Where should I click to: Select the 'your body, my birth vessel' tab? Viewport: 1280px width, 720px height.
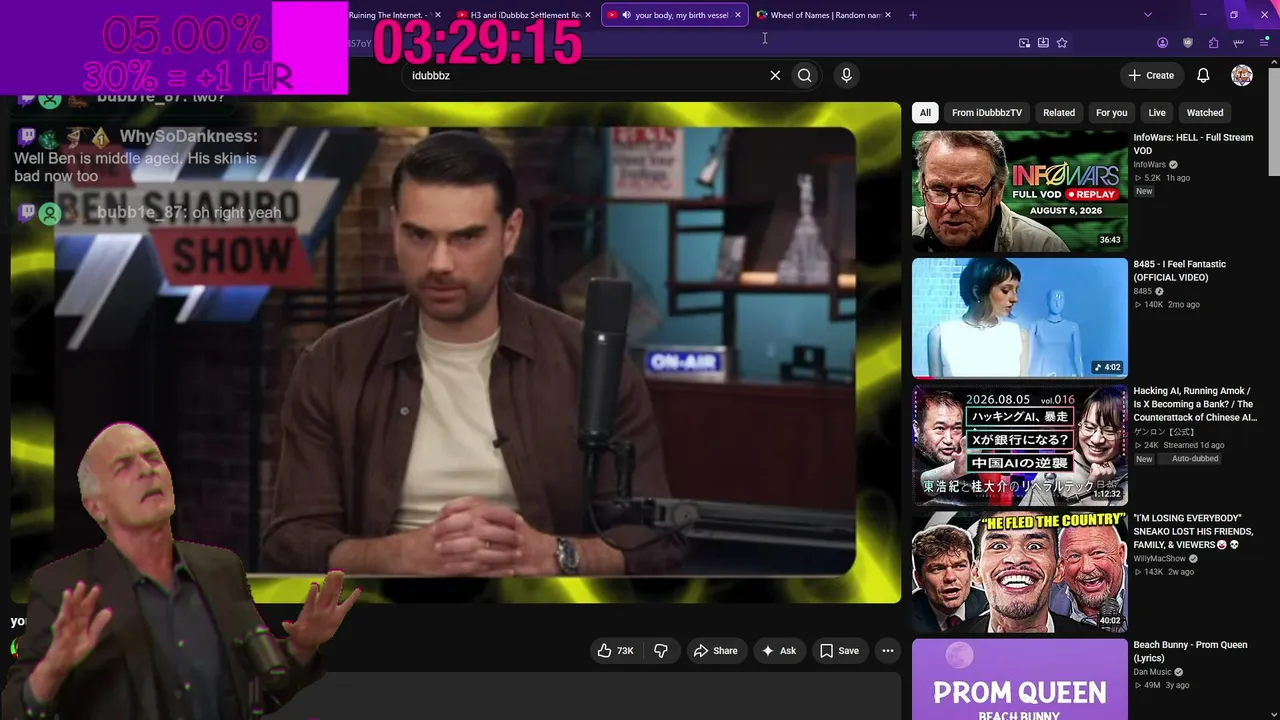click(674, 15)
